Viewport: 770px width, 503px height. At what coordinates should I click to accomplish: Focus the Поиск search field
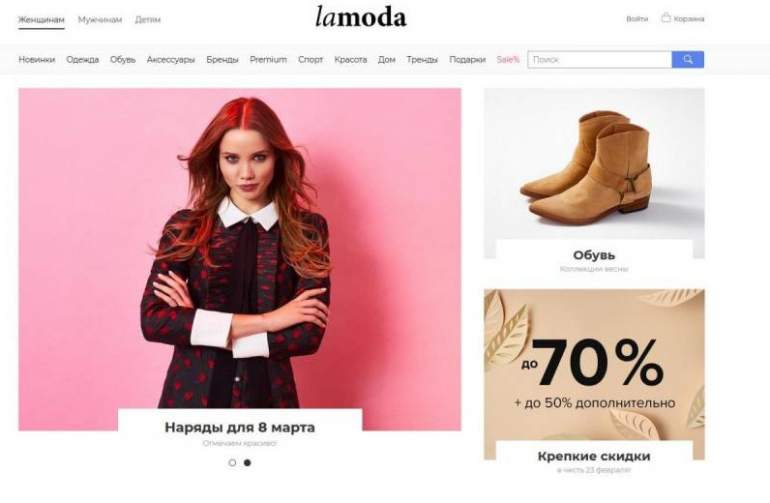[600, 59]
